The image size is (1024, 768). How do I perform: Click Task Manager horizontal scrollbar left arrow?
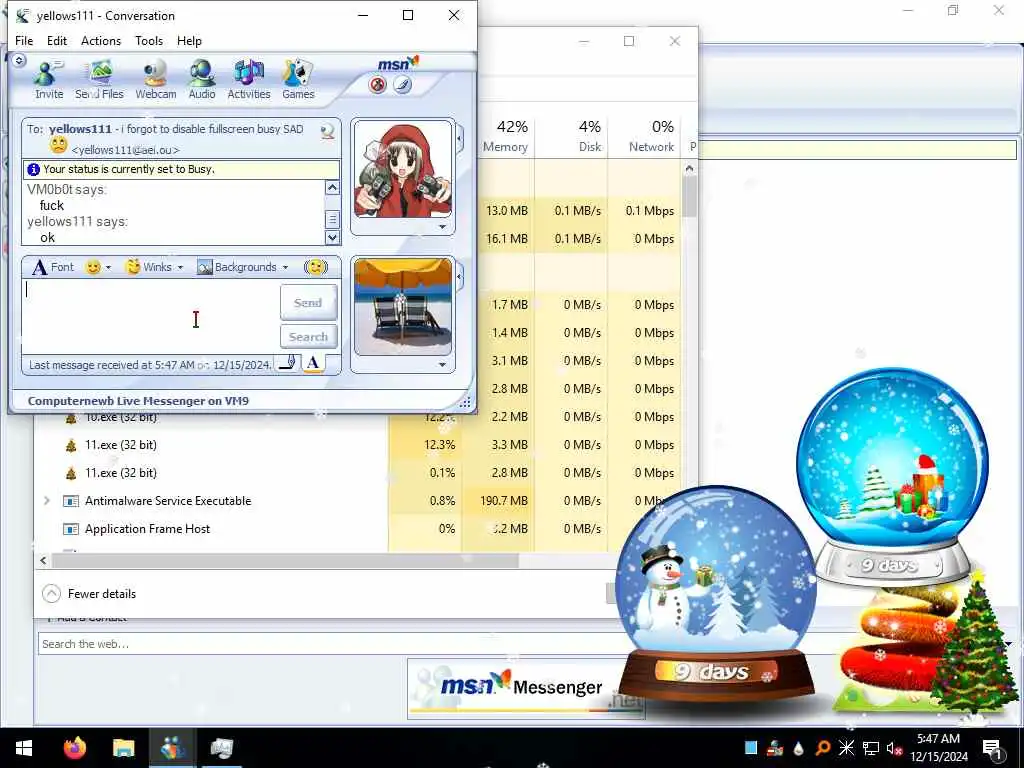click(x=43, y=560)
